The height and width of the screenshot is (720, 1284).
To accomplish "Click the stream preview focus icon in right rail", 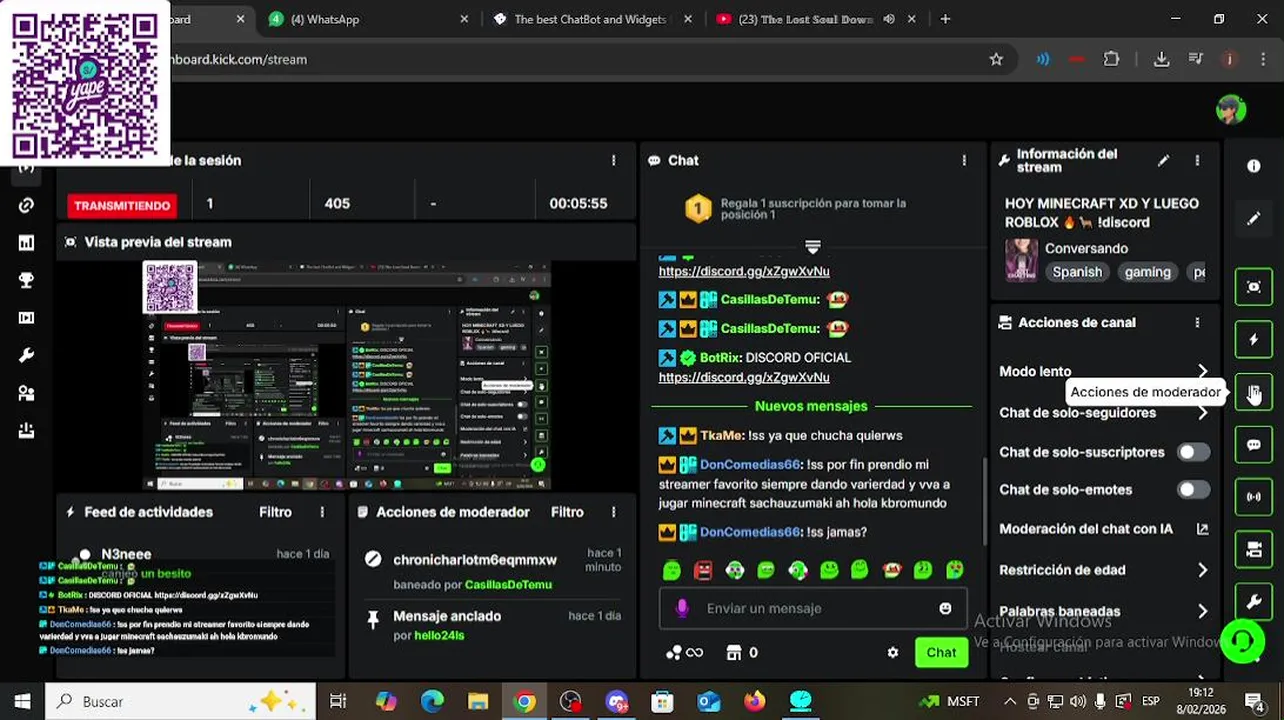I will [x=1254, y=287].
